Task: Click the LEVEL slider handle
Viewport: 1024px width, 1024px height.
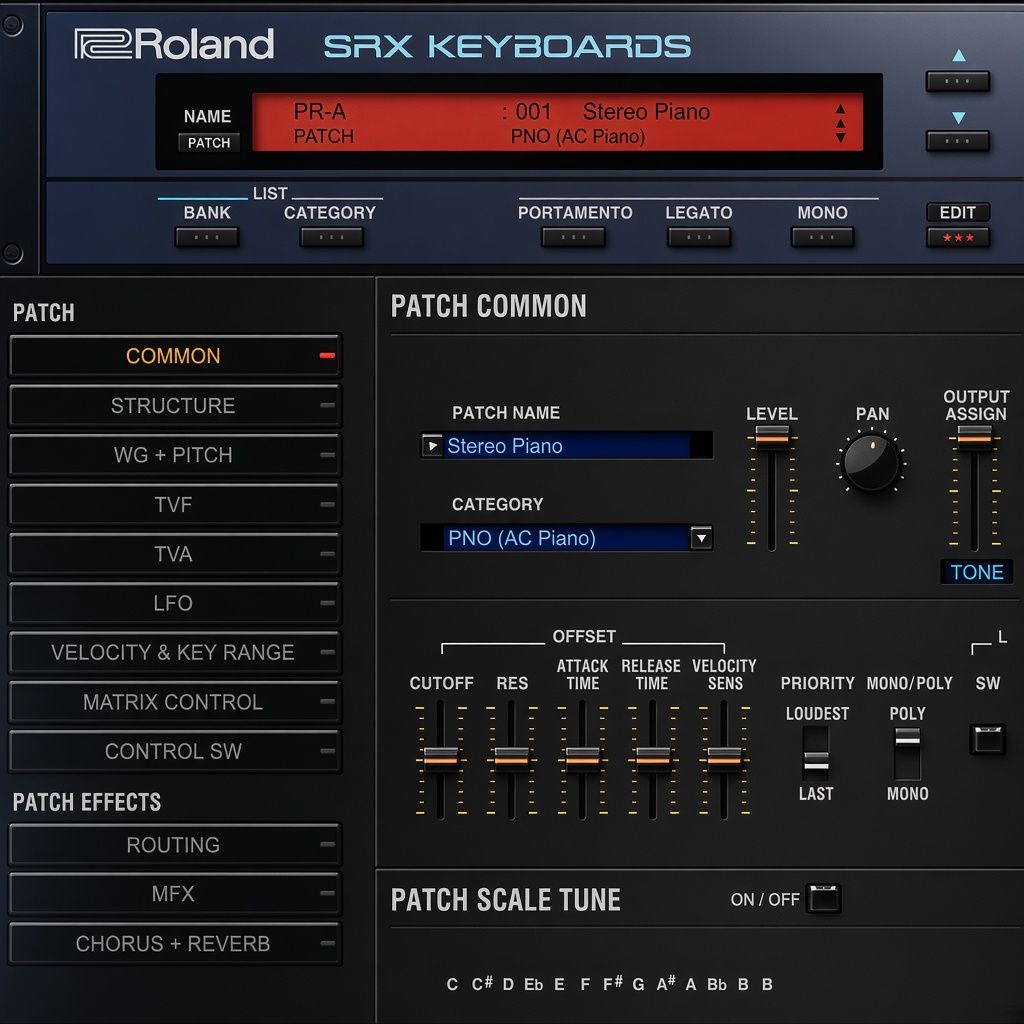Action: [772, 437]
